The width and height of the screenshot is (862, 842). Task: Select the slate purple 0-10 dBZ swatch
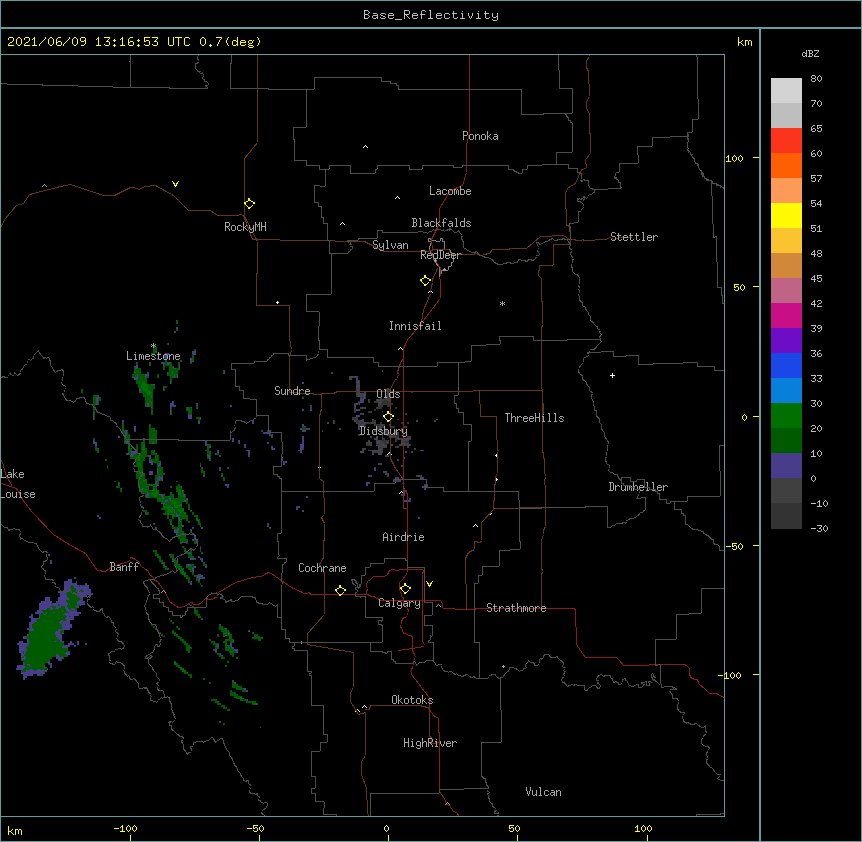click(786, 466)
